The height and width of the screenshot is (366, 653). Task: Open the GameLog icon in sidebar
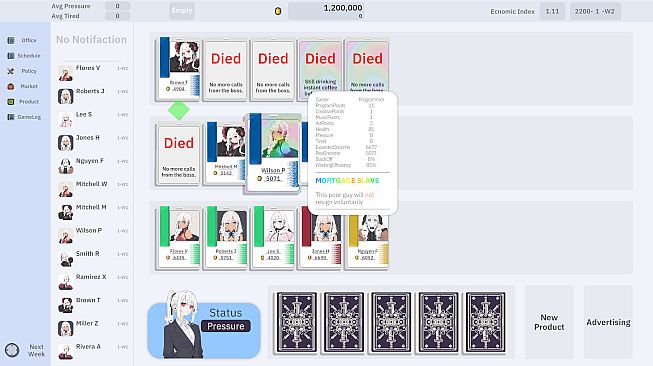(x=11, y=117)
